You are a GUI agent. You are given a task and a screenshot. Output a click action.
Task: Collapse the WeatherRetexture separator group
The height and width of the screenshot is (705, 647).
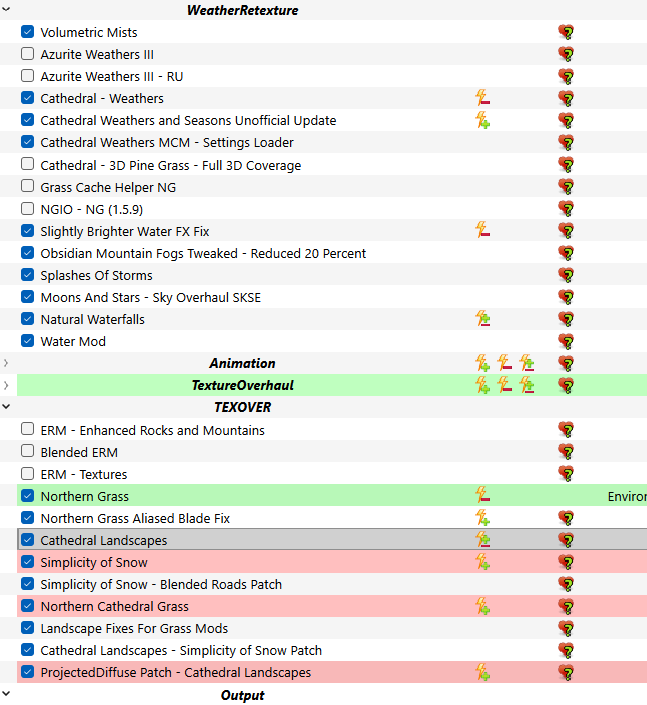click(7, 10)
